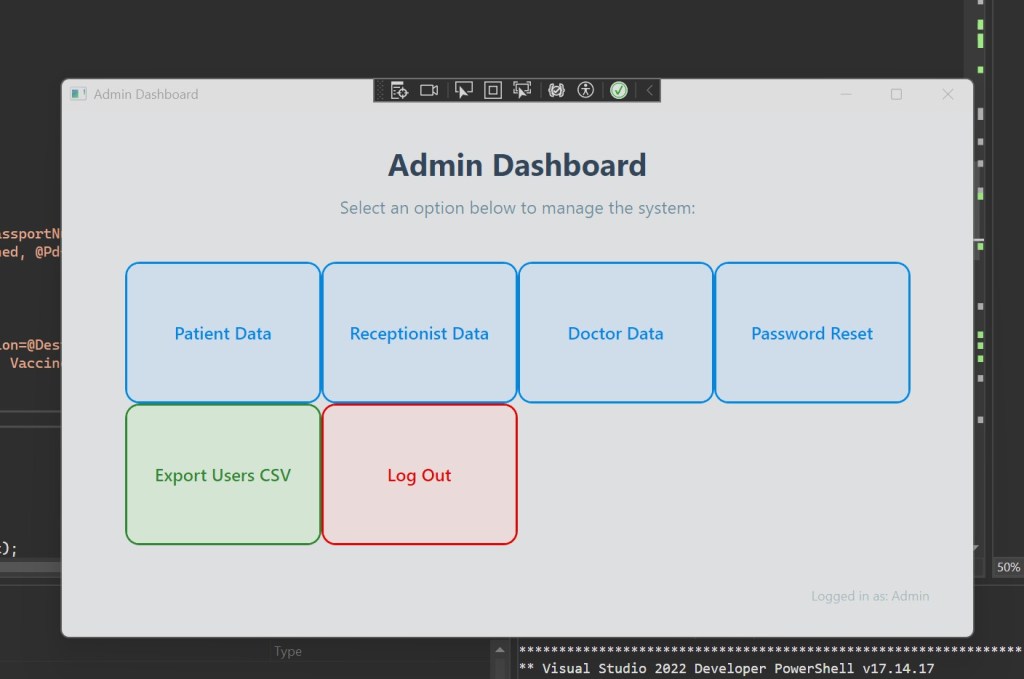This screenshot has height=679, width=1024.
Task: Collapse the in-app debug toolbar chevron
Action: tap(649, 90)
